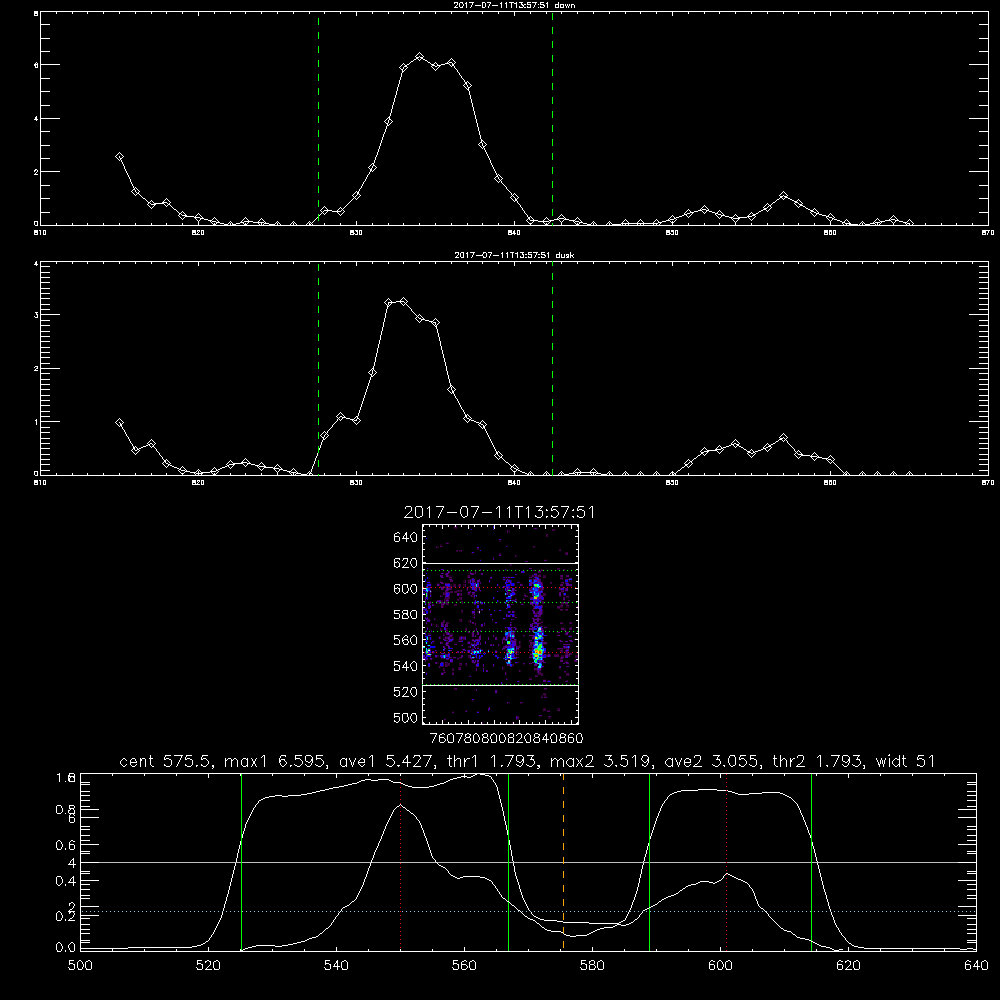Click the '580' x-axis label of bottom plot

(592, 966)
